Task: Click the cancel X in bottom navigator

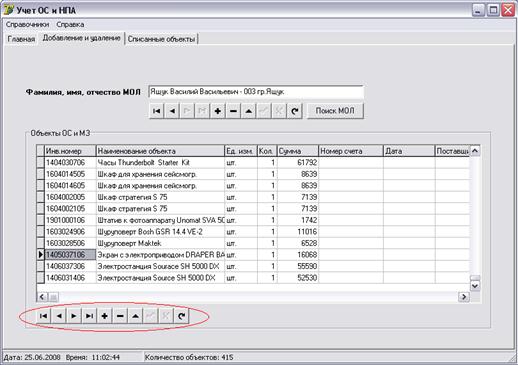Action: (x=166, y=316)
